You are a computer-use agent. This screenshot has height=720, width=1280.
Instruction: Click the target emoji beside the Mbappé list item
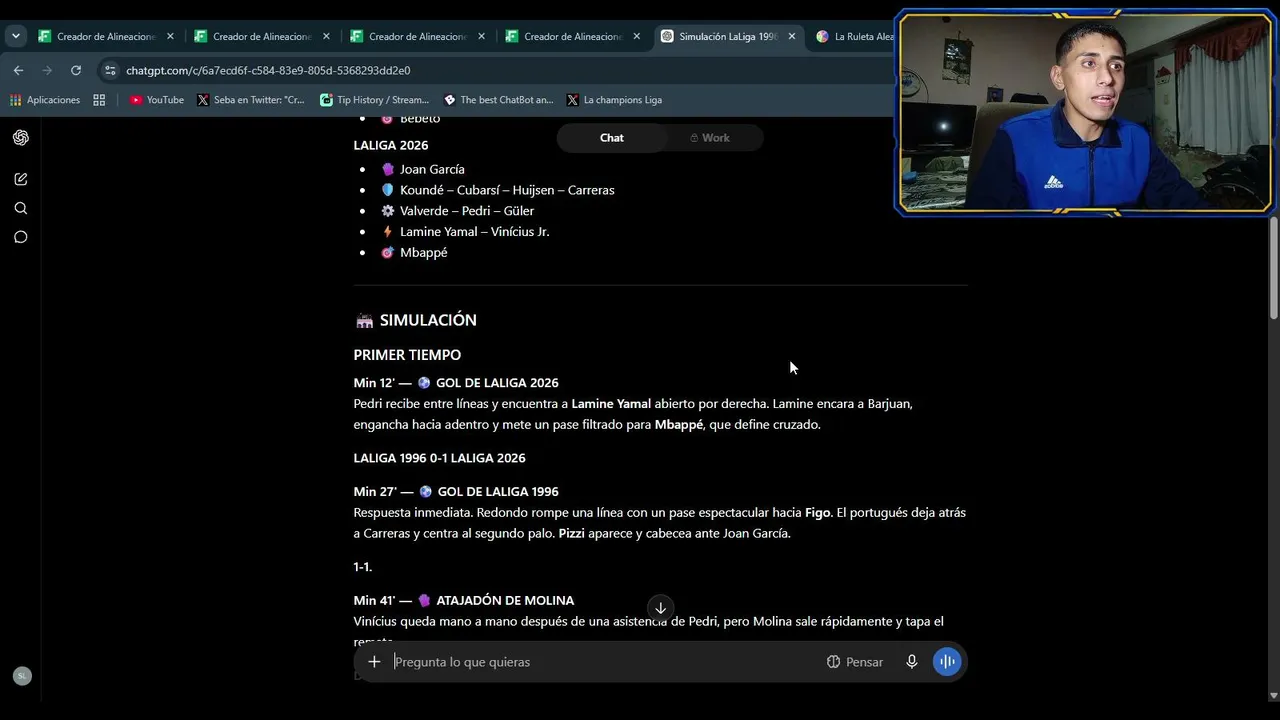pyautogui.click(x=388, y=253)
